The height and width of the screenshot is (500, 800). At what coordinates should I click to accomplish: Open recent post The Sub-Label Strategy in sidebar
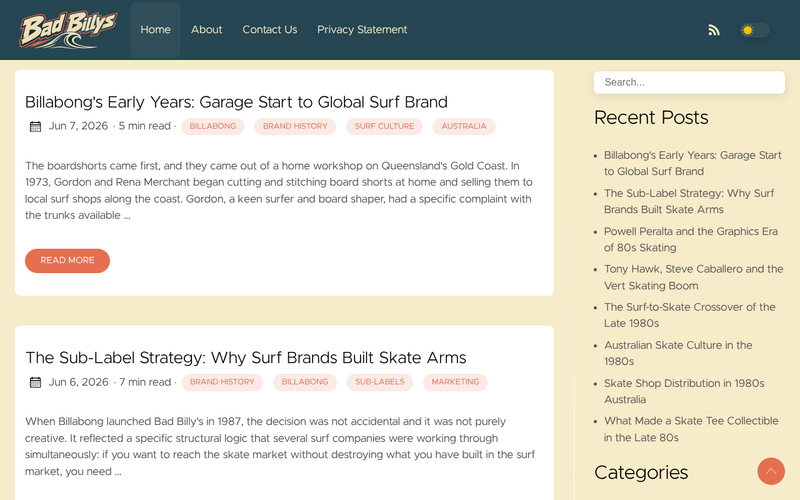pyautogui.click(x=689, y=202)
